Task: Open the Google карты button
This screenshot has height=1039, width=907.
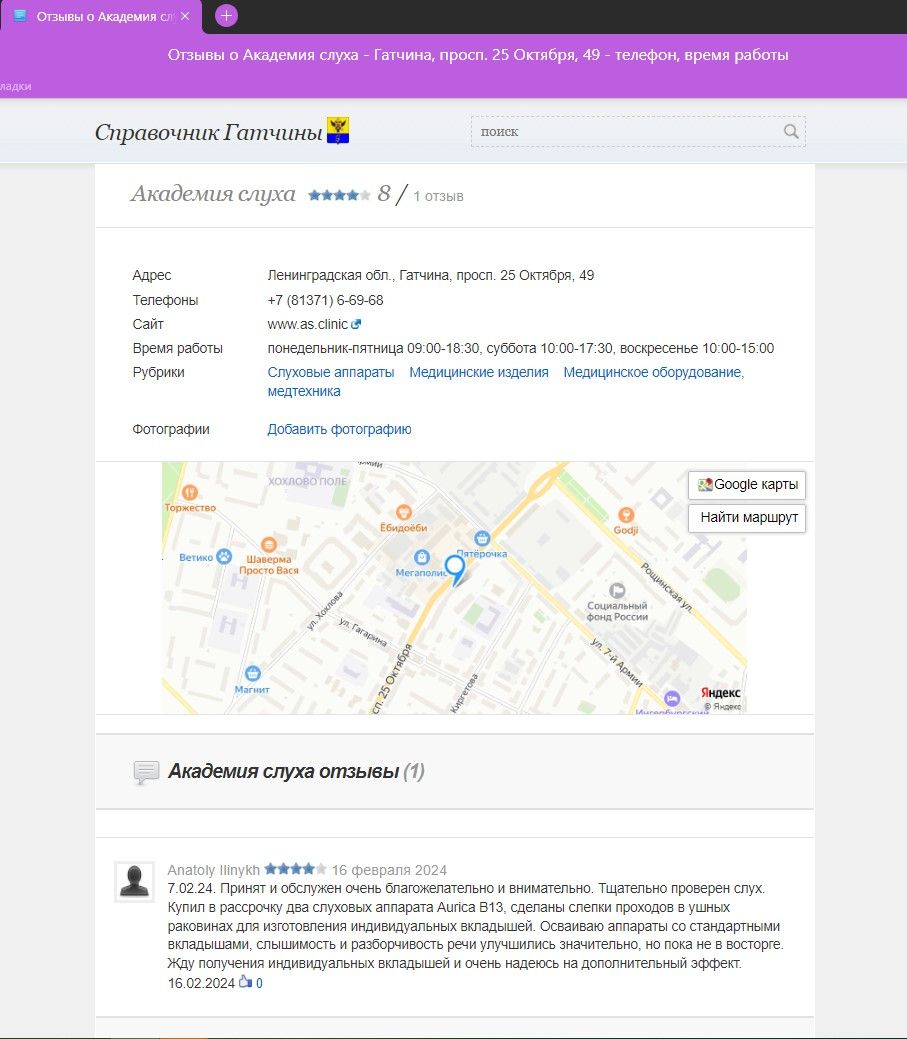Action: click(747, 485)
